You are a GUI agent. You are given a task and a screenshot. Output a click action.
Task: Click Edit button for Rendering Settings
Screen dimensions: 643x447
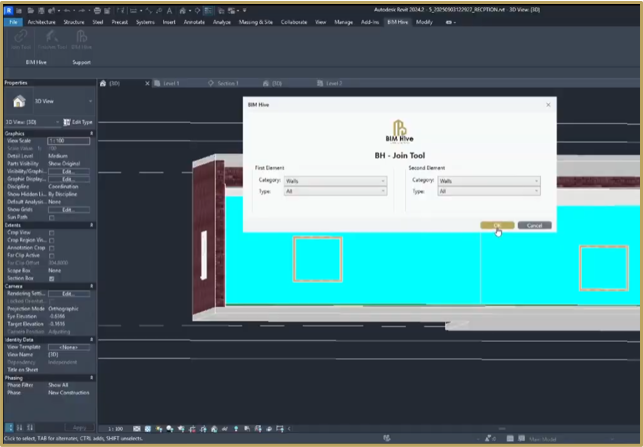click(68, 294)
